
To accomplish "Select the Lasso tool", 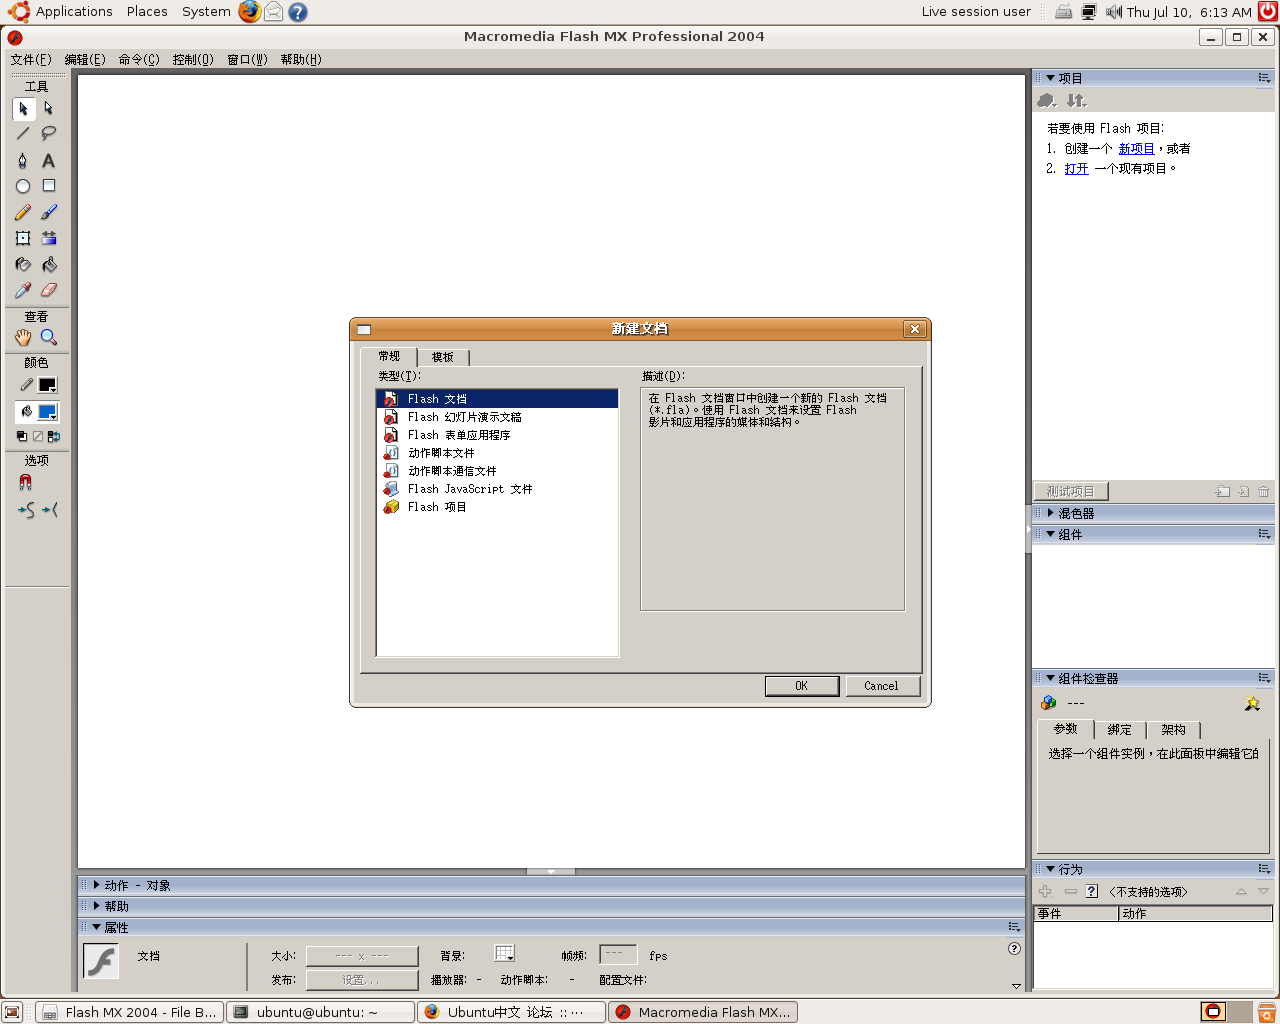I will (x=48, y=133).
